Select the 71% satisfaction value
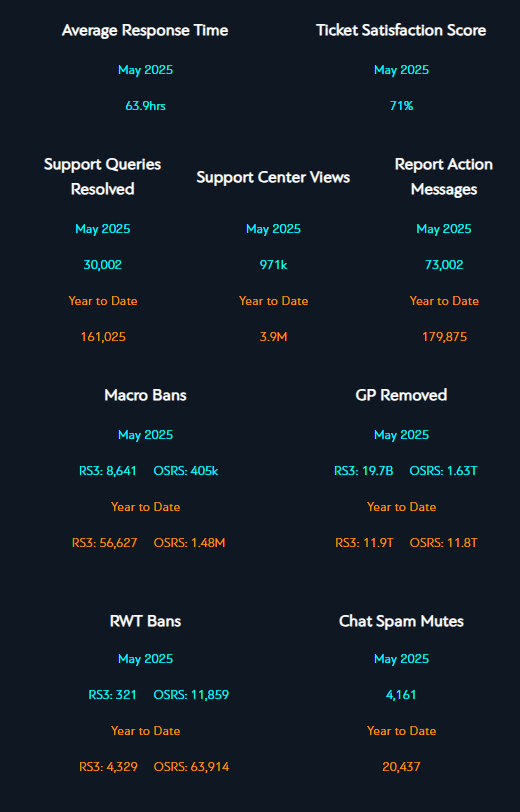 pyautogui.click(x=401, y=106)
